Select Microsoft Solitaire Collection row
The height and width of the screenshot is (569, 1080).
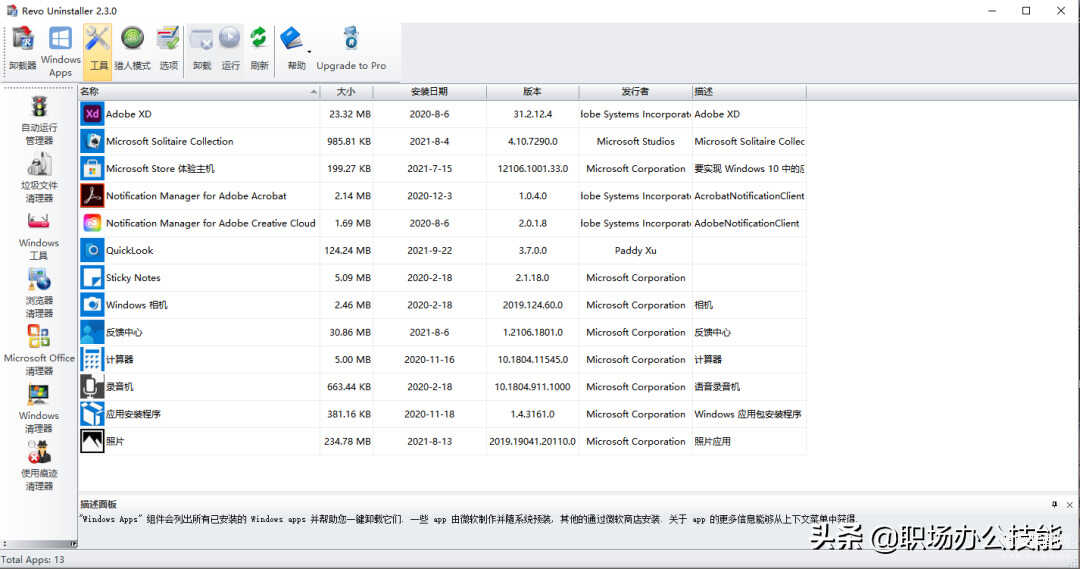tap(169, 142)
